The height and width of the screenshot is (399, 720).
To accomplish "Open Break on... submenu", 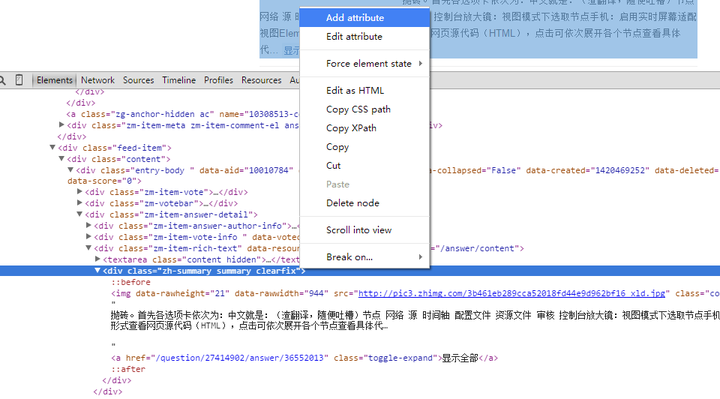I will pos(365,258).
